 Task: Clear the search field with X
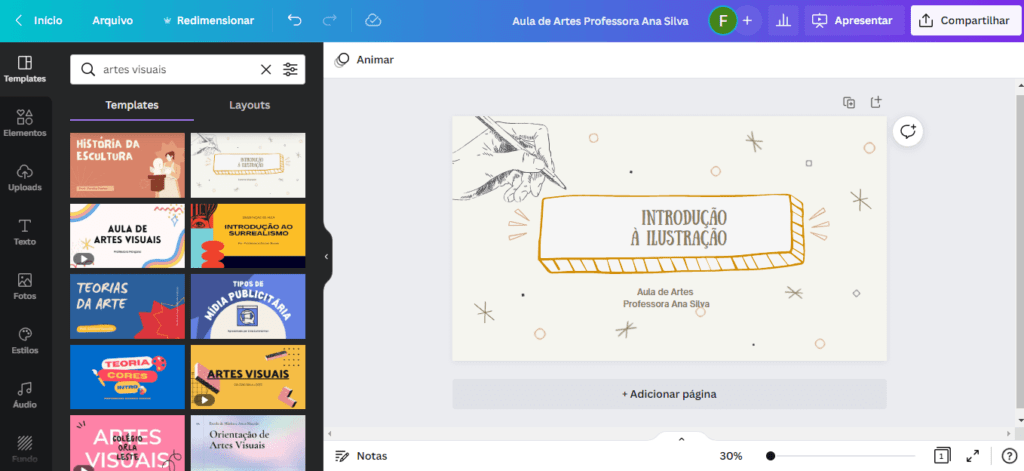tap(266, 70)
